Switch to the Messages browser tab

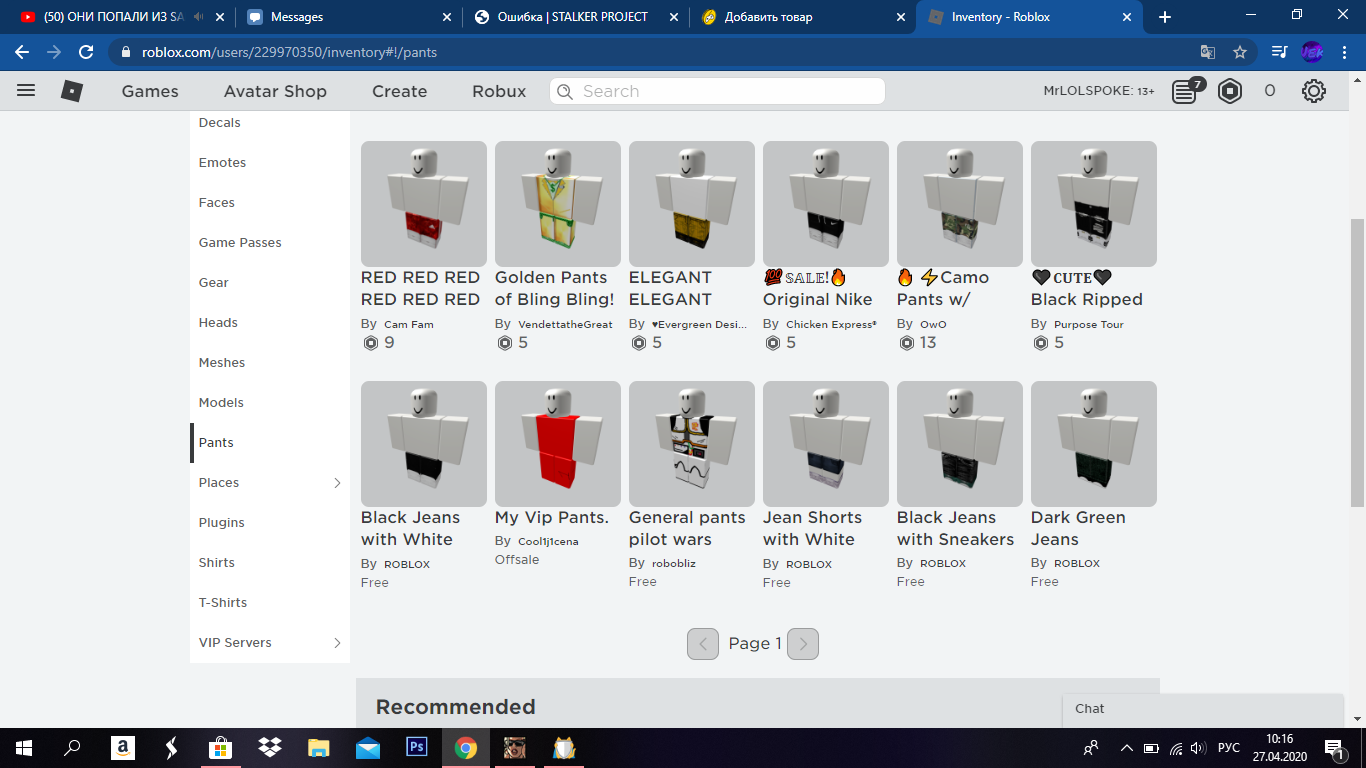297,17
